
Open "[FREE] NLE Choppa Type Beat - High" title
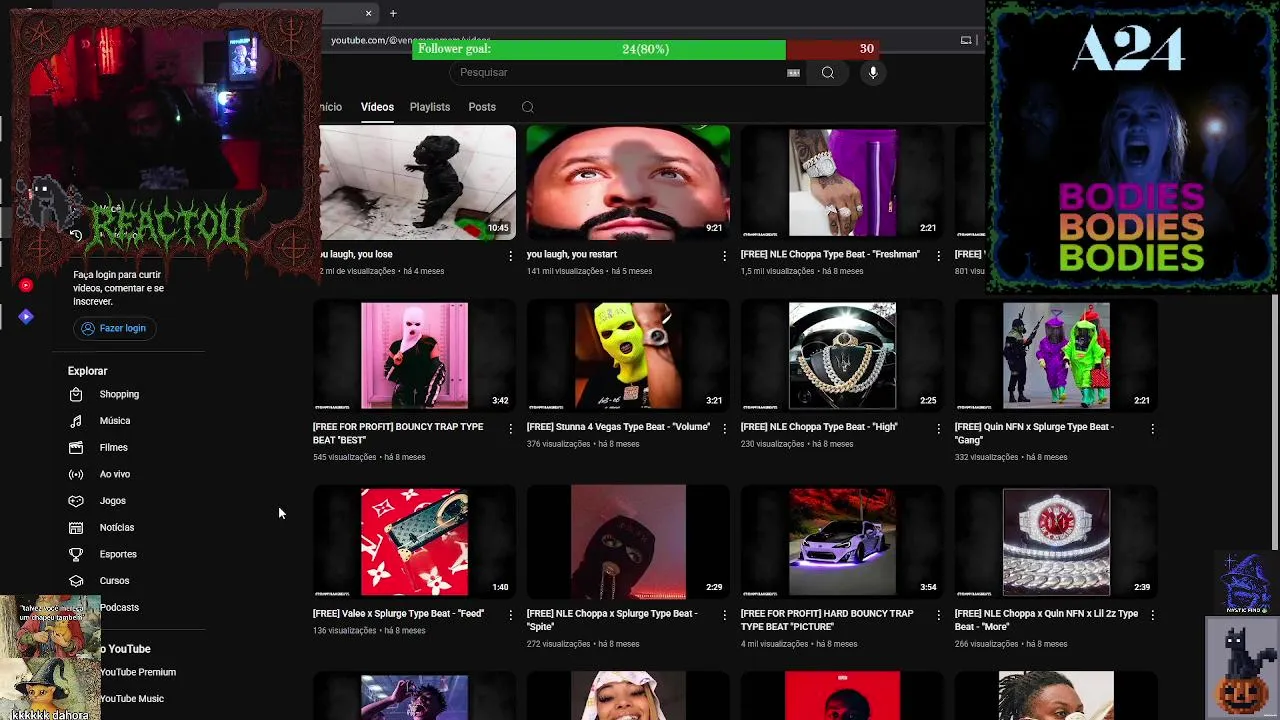coord(819,426)
